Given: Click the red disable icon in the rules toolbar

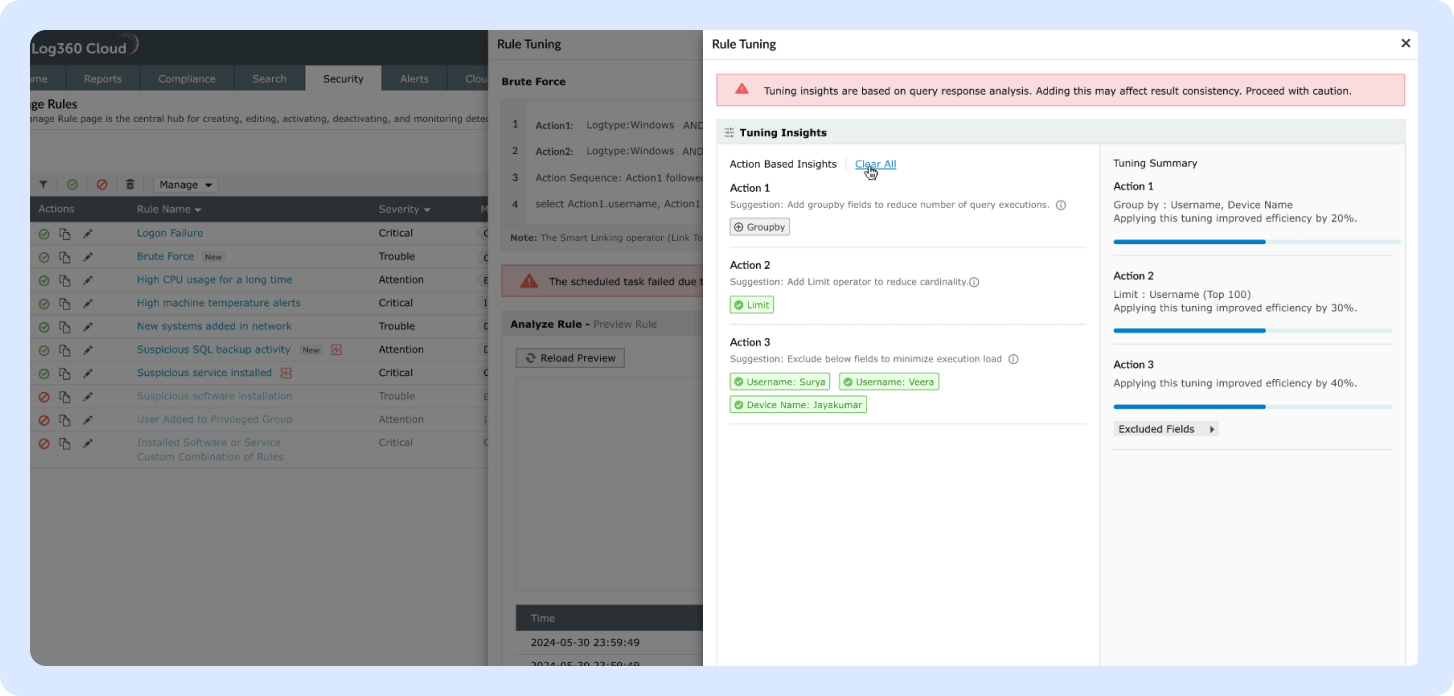Looking at the screenshot, I should pyautogui.click(x=101, y=185).
